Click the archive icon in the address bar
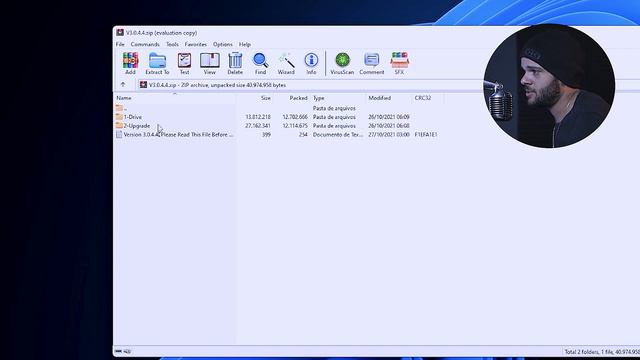The height and width of the screenshot is (360, 640). click(x=143, y=85)
